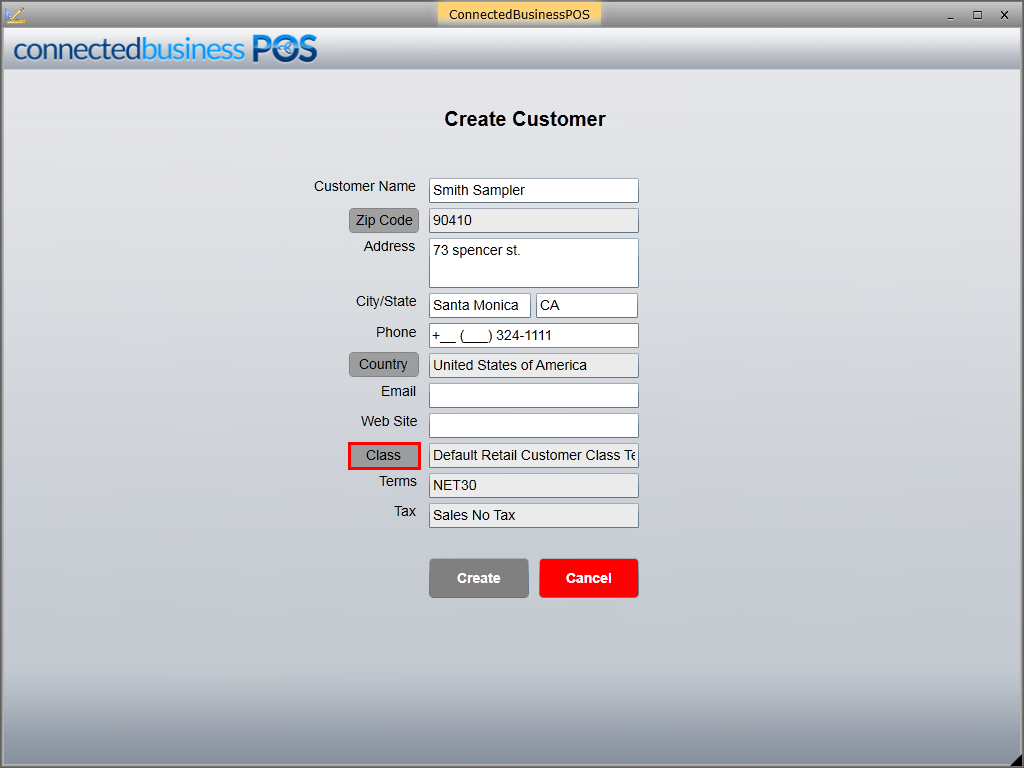This screenshot has width=1024, height=768.
Task: Click the Customer Name label
Action: click(364, 186)
